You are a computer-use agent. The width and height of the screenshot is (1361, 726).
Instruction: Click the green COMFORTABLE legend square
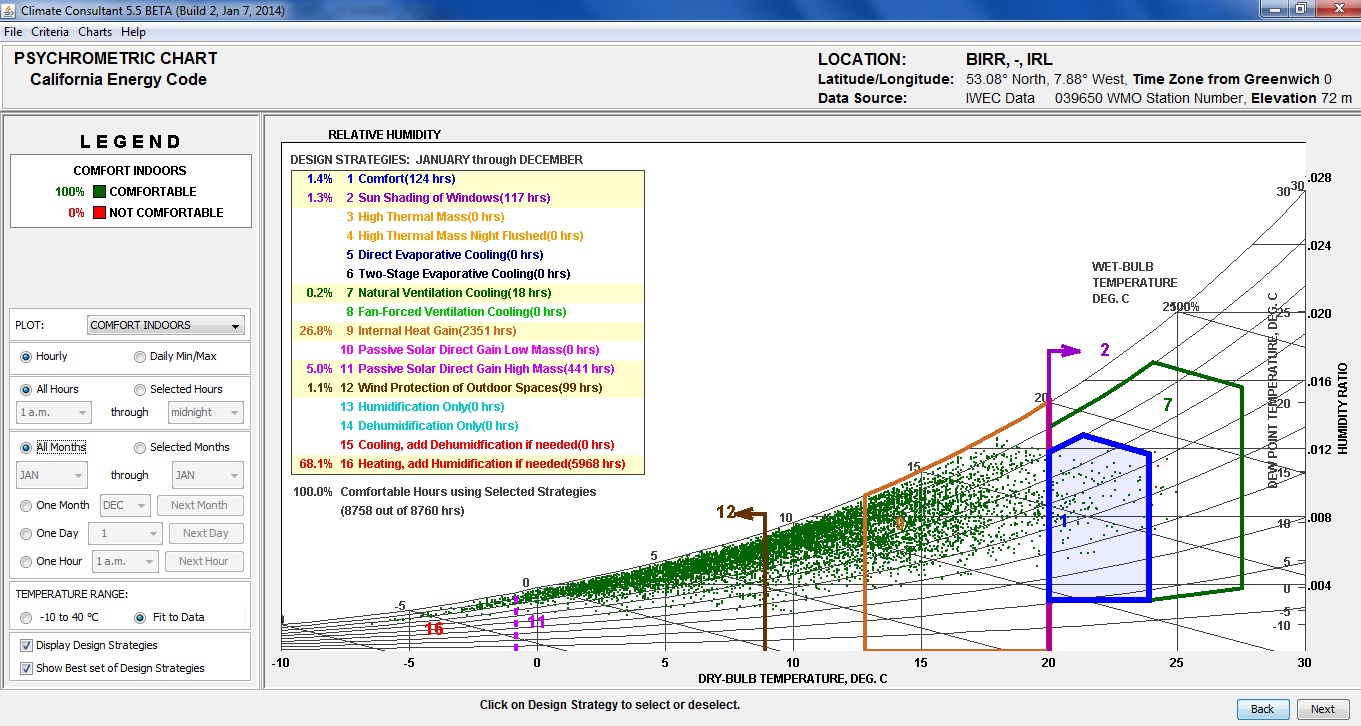99,192
